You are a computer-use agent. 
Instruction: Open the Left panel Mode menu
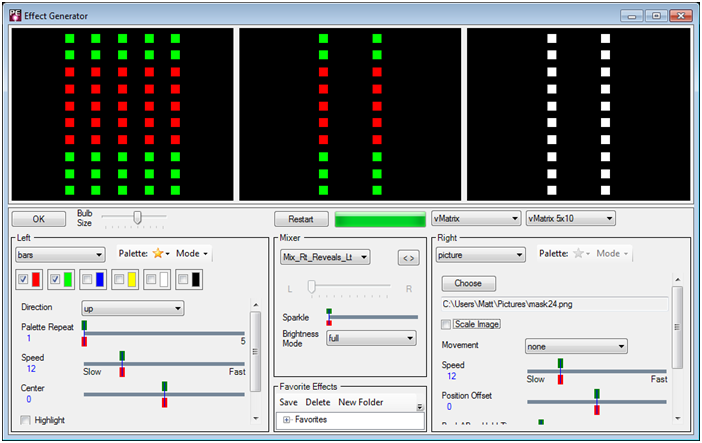(x=190, y=254)
